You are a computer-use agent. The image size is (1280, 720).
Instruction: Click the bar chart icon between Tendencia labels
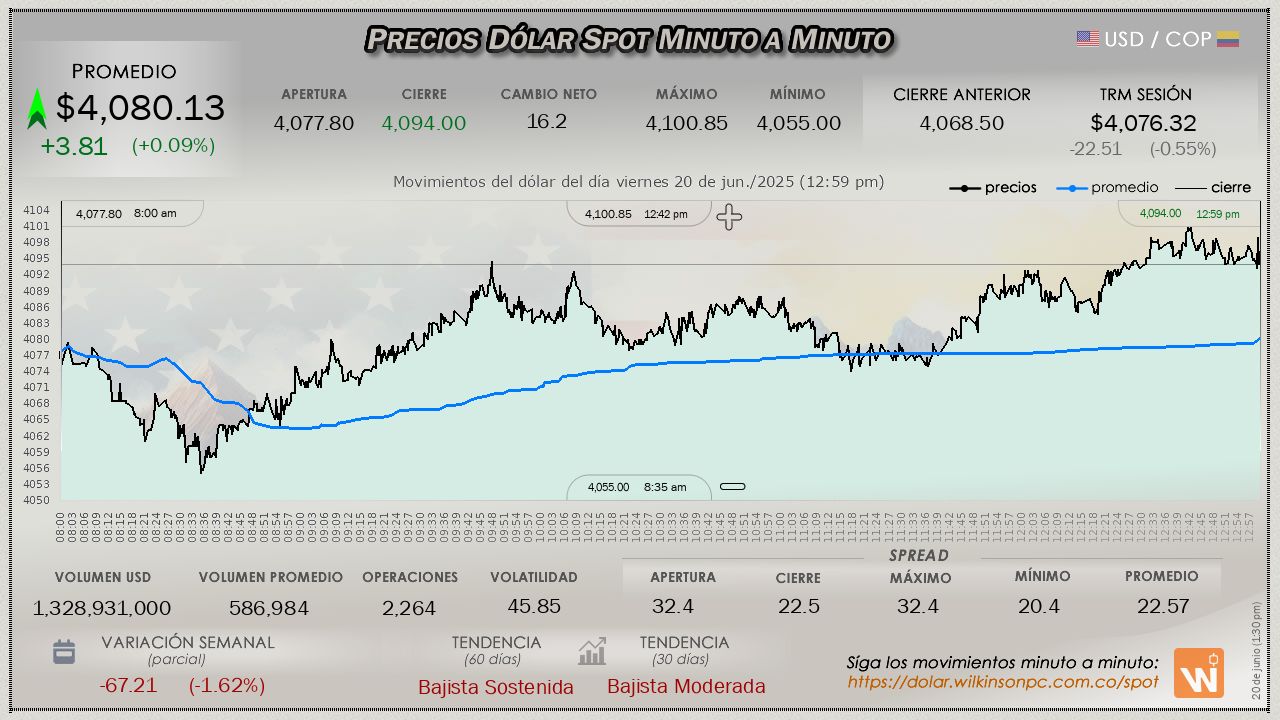tap(592, 652)
